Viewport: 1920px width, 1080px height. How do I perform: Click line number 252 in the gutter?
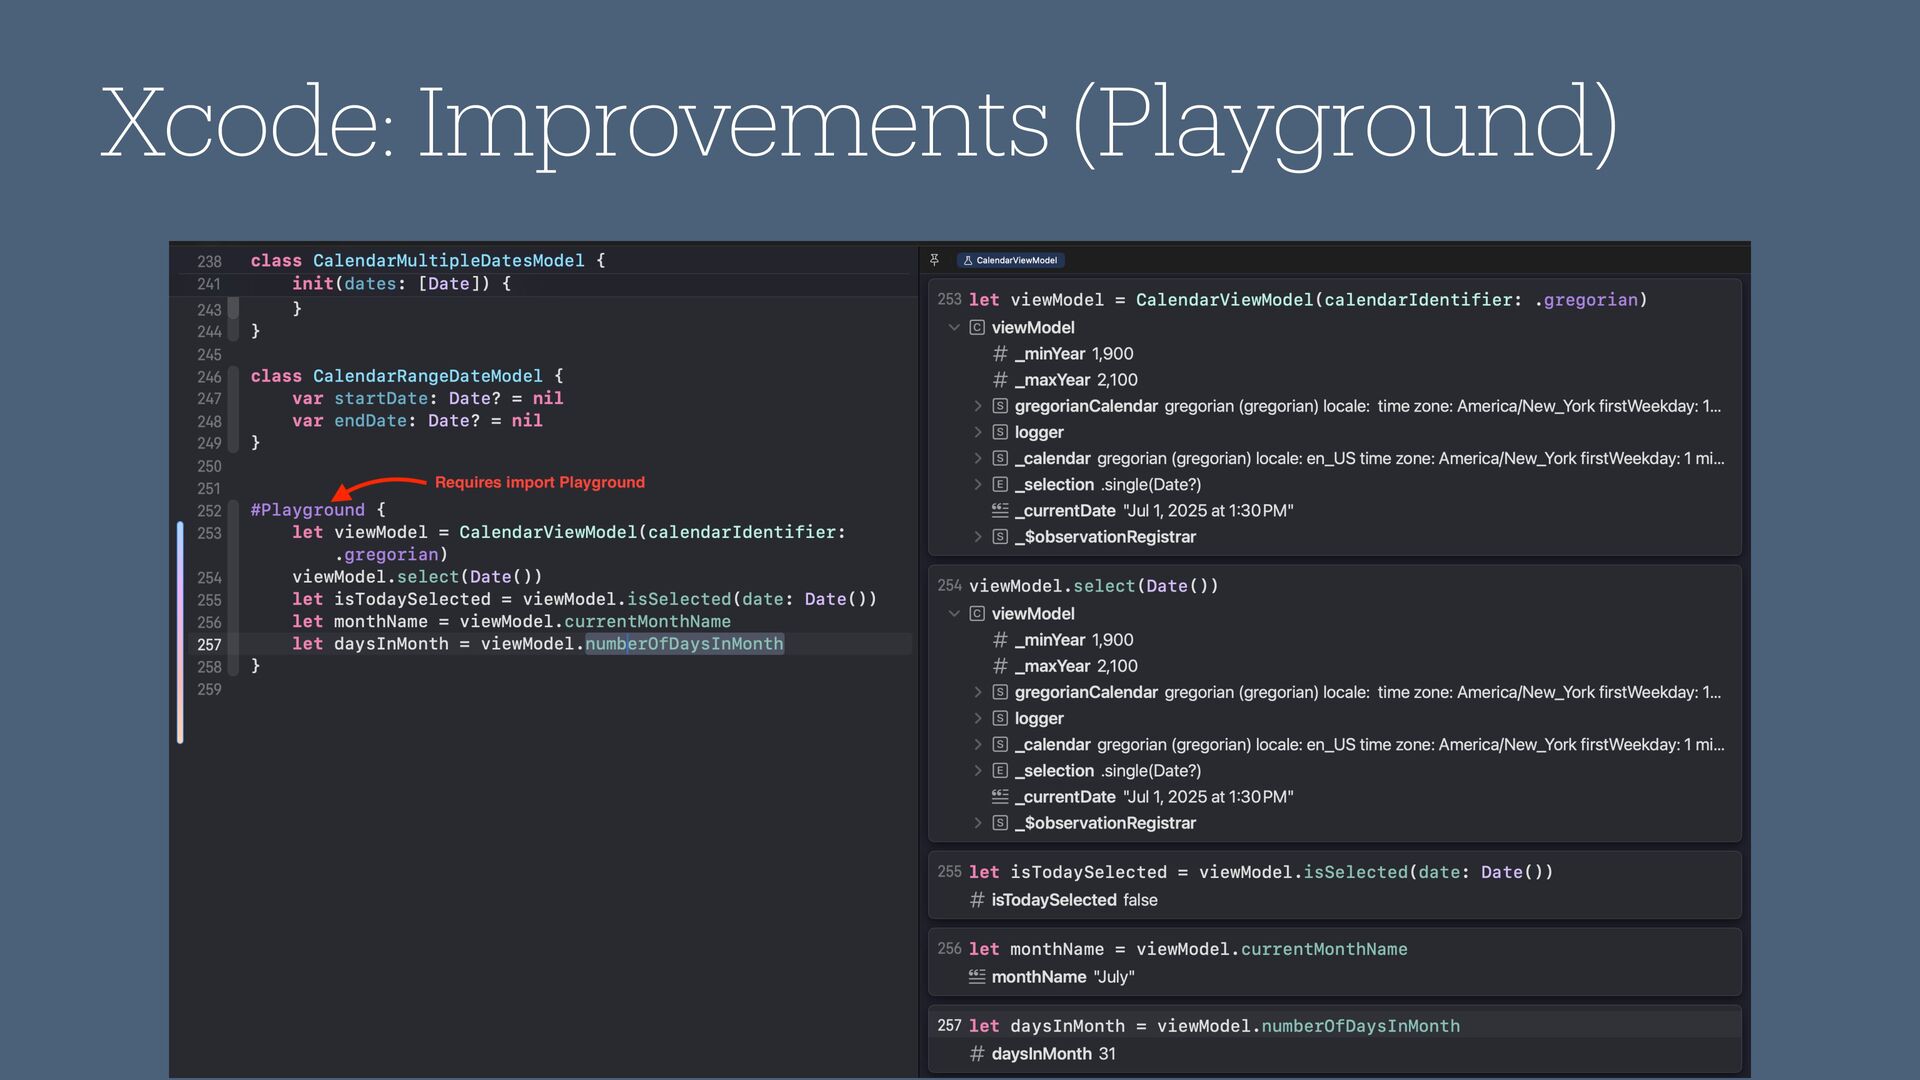coord(209,510)
